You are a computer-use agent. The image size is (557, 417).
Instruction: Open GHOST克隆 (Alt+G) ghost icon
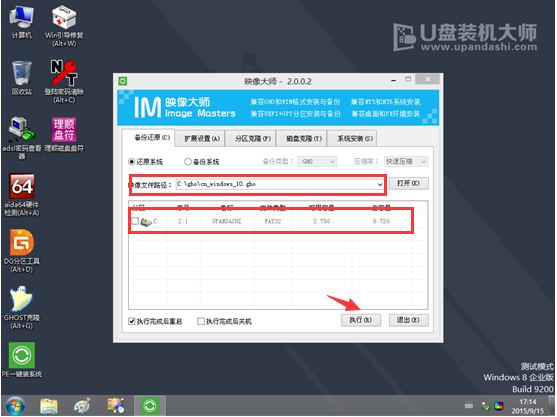coord(22,307)
